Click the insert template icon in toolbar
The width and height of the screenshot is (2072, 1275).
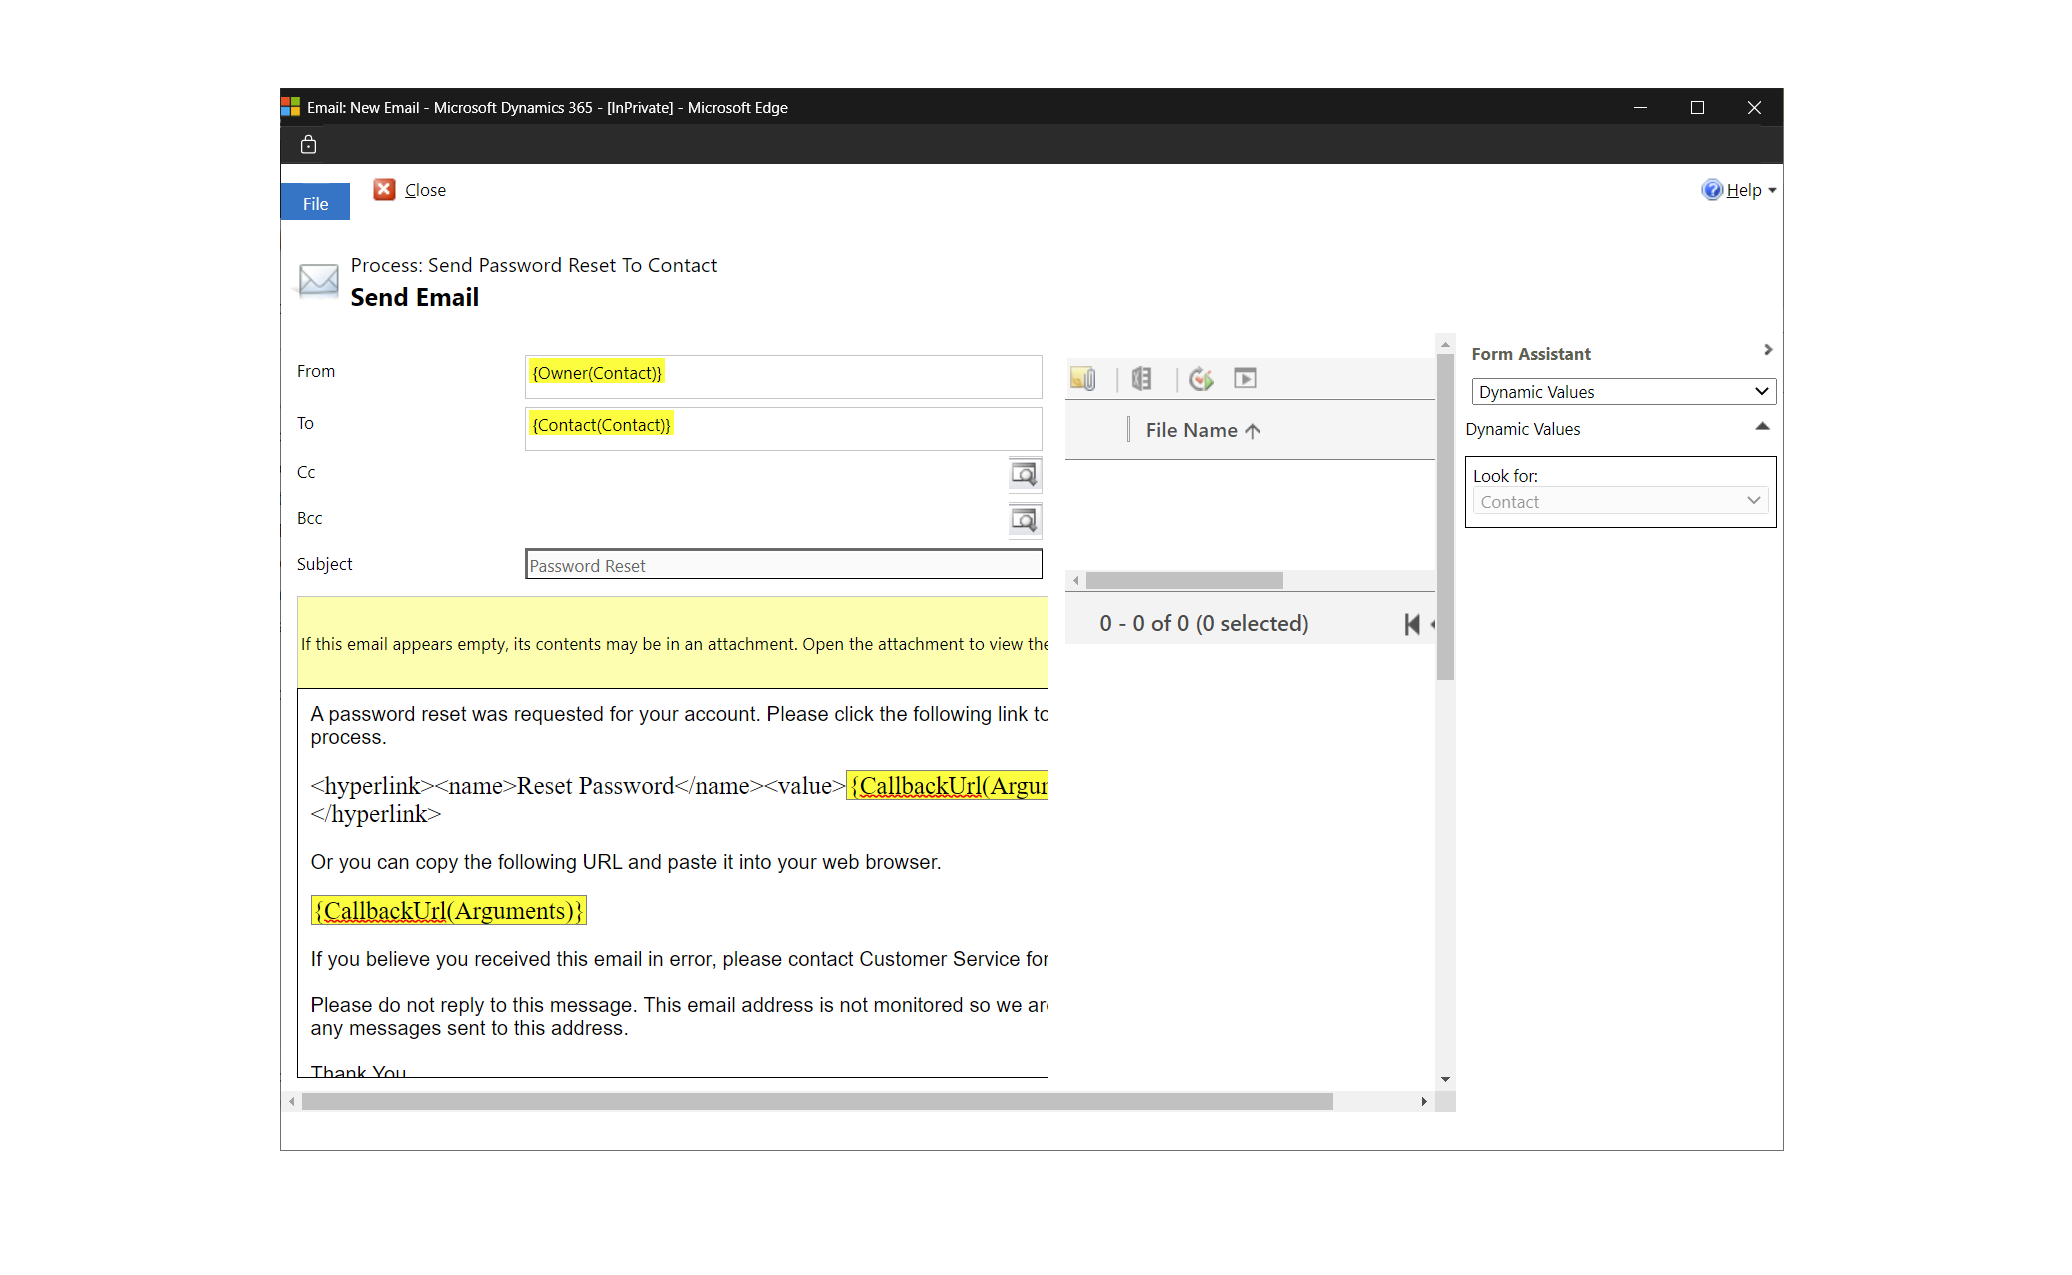tap(1143, 379)
